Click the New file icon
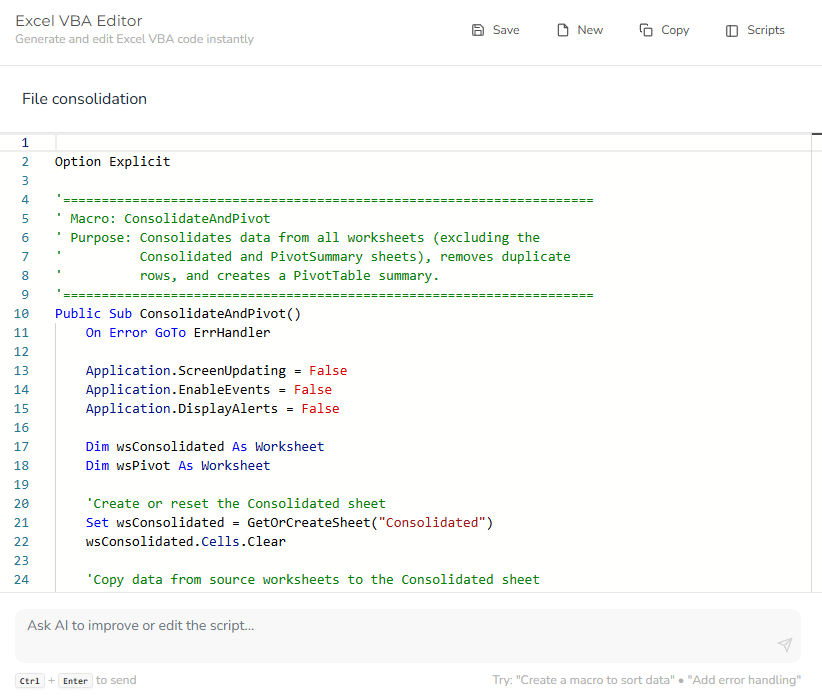The image size is (822, 700). (563, 30)
